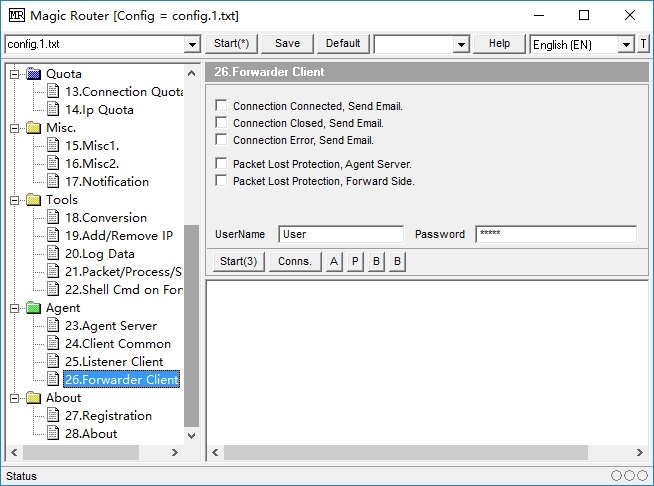The height and width of the screenshot is (486, 654).
Task: Click the green Agent folder icon
Action: pos(33,308)
